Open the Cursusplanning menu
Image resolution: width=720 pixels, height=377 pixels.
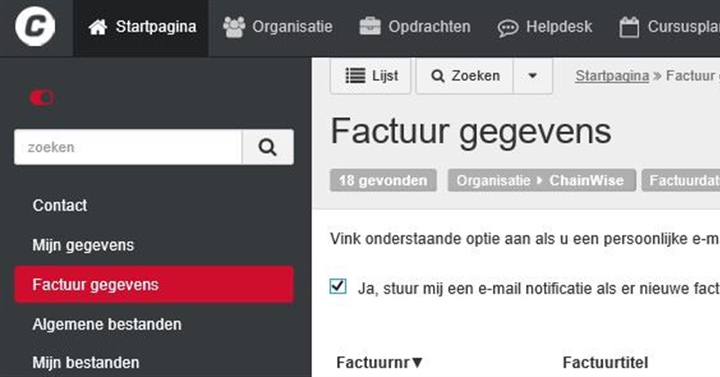(669, 27)
